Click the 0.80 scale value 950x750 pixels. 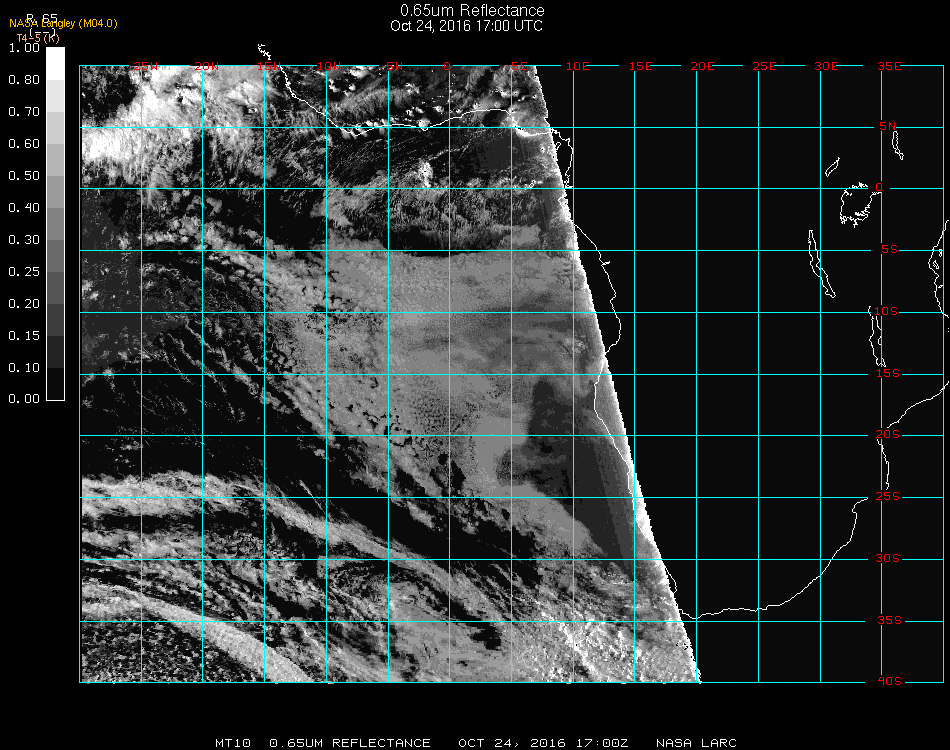24,80
